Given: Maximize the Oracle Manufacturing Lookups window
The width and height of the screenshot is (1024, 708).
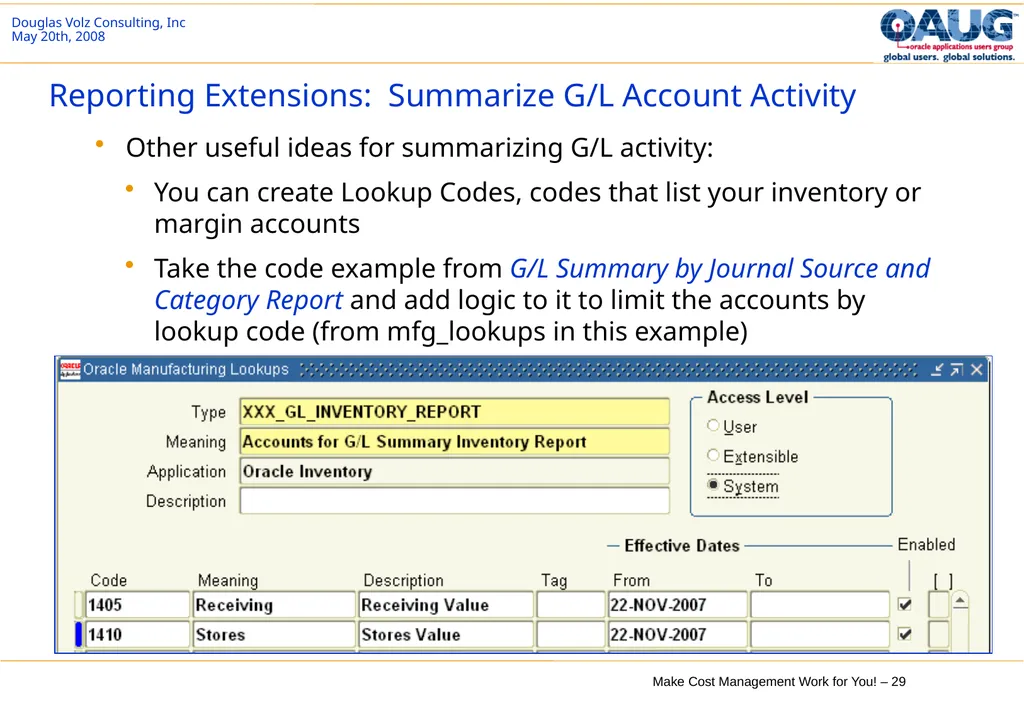Looking at the screenshot, I should point(957,370).
